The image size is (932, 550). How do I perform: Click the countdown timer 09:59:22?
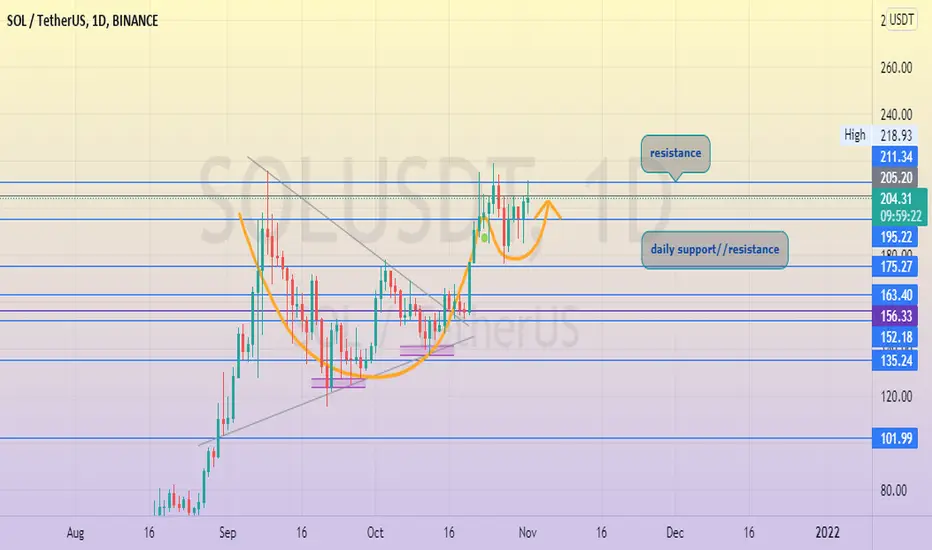click(x=900, y=216)
